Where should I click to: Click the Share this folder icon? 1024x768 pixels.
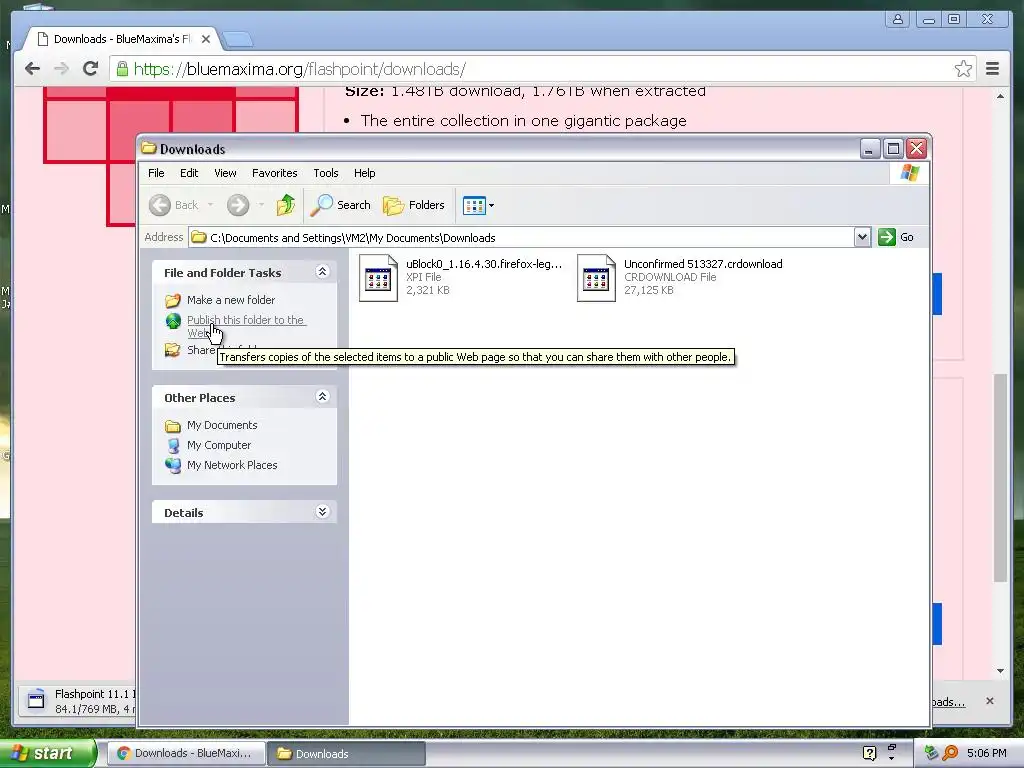coord(172,350)
